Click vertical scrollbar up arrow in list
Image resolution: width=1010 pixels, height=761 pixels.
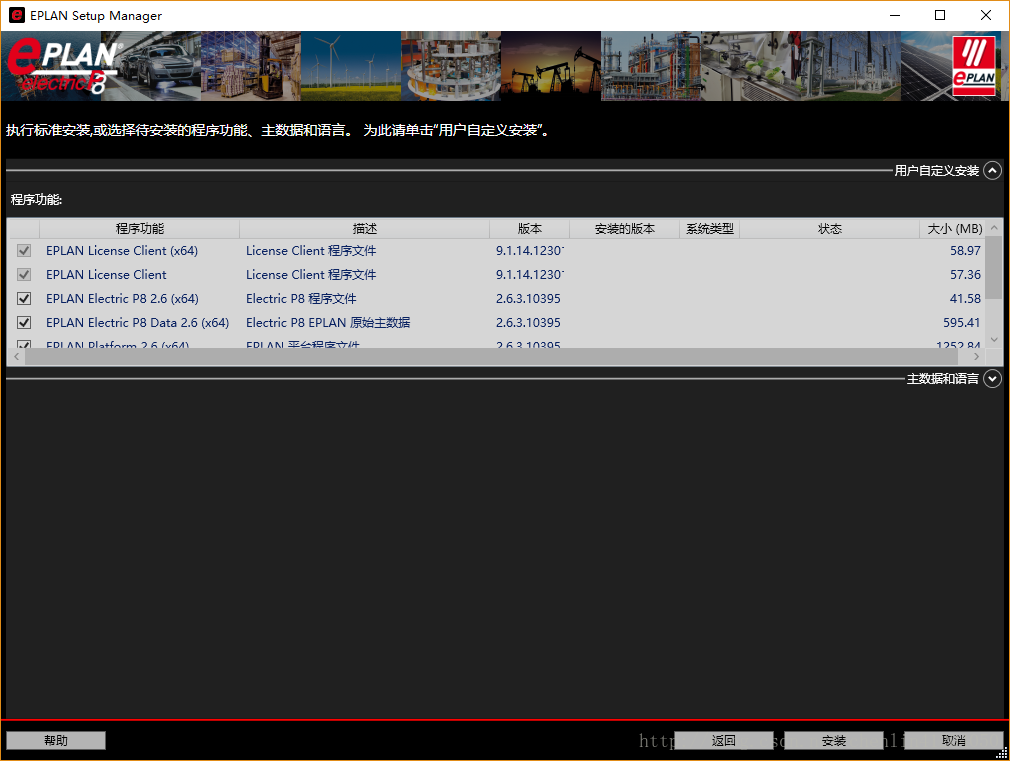tap(995, 227)
